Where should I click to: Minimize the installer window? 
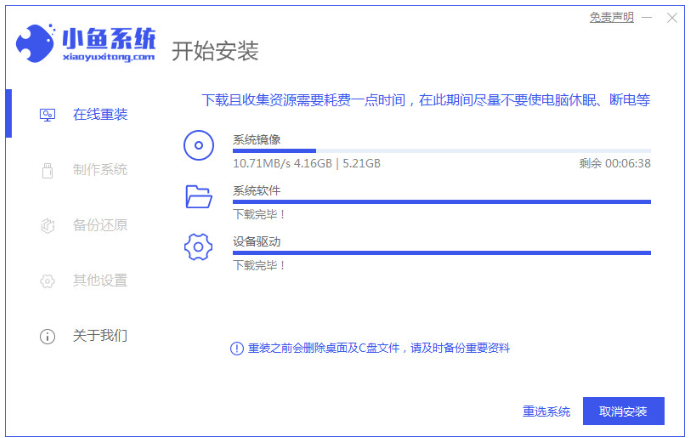646,17
